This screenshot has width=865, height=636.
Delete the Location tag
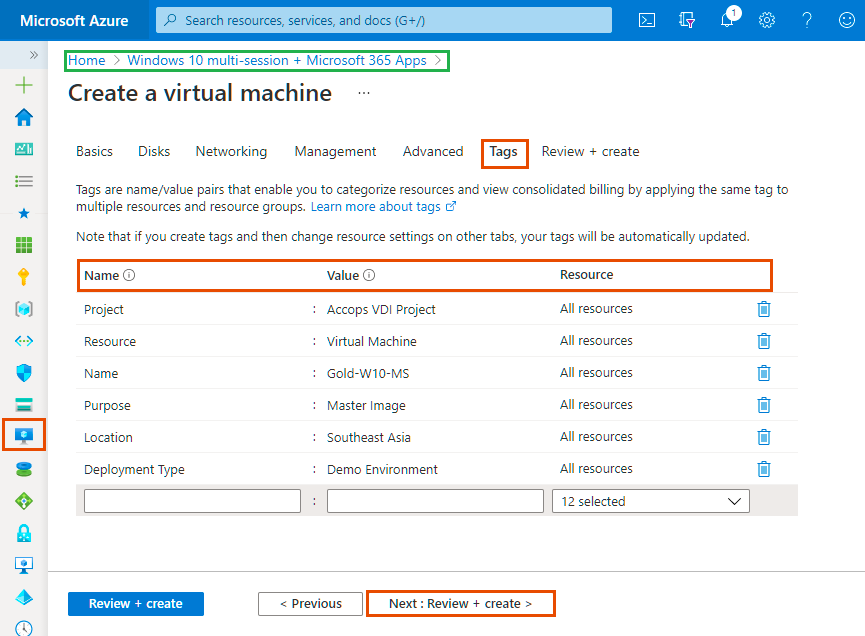[763, 437]
